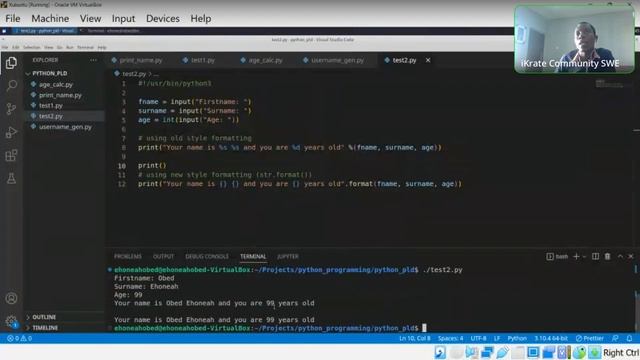Switch to the age_calc.py editor tab
640x360 pixels.
tap(262, 60)
